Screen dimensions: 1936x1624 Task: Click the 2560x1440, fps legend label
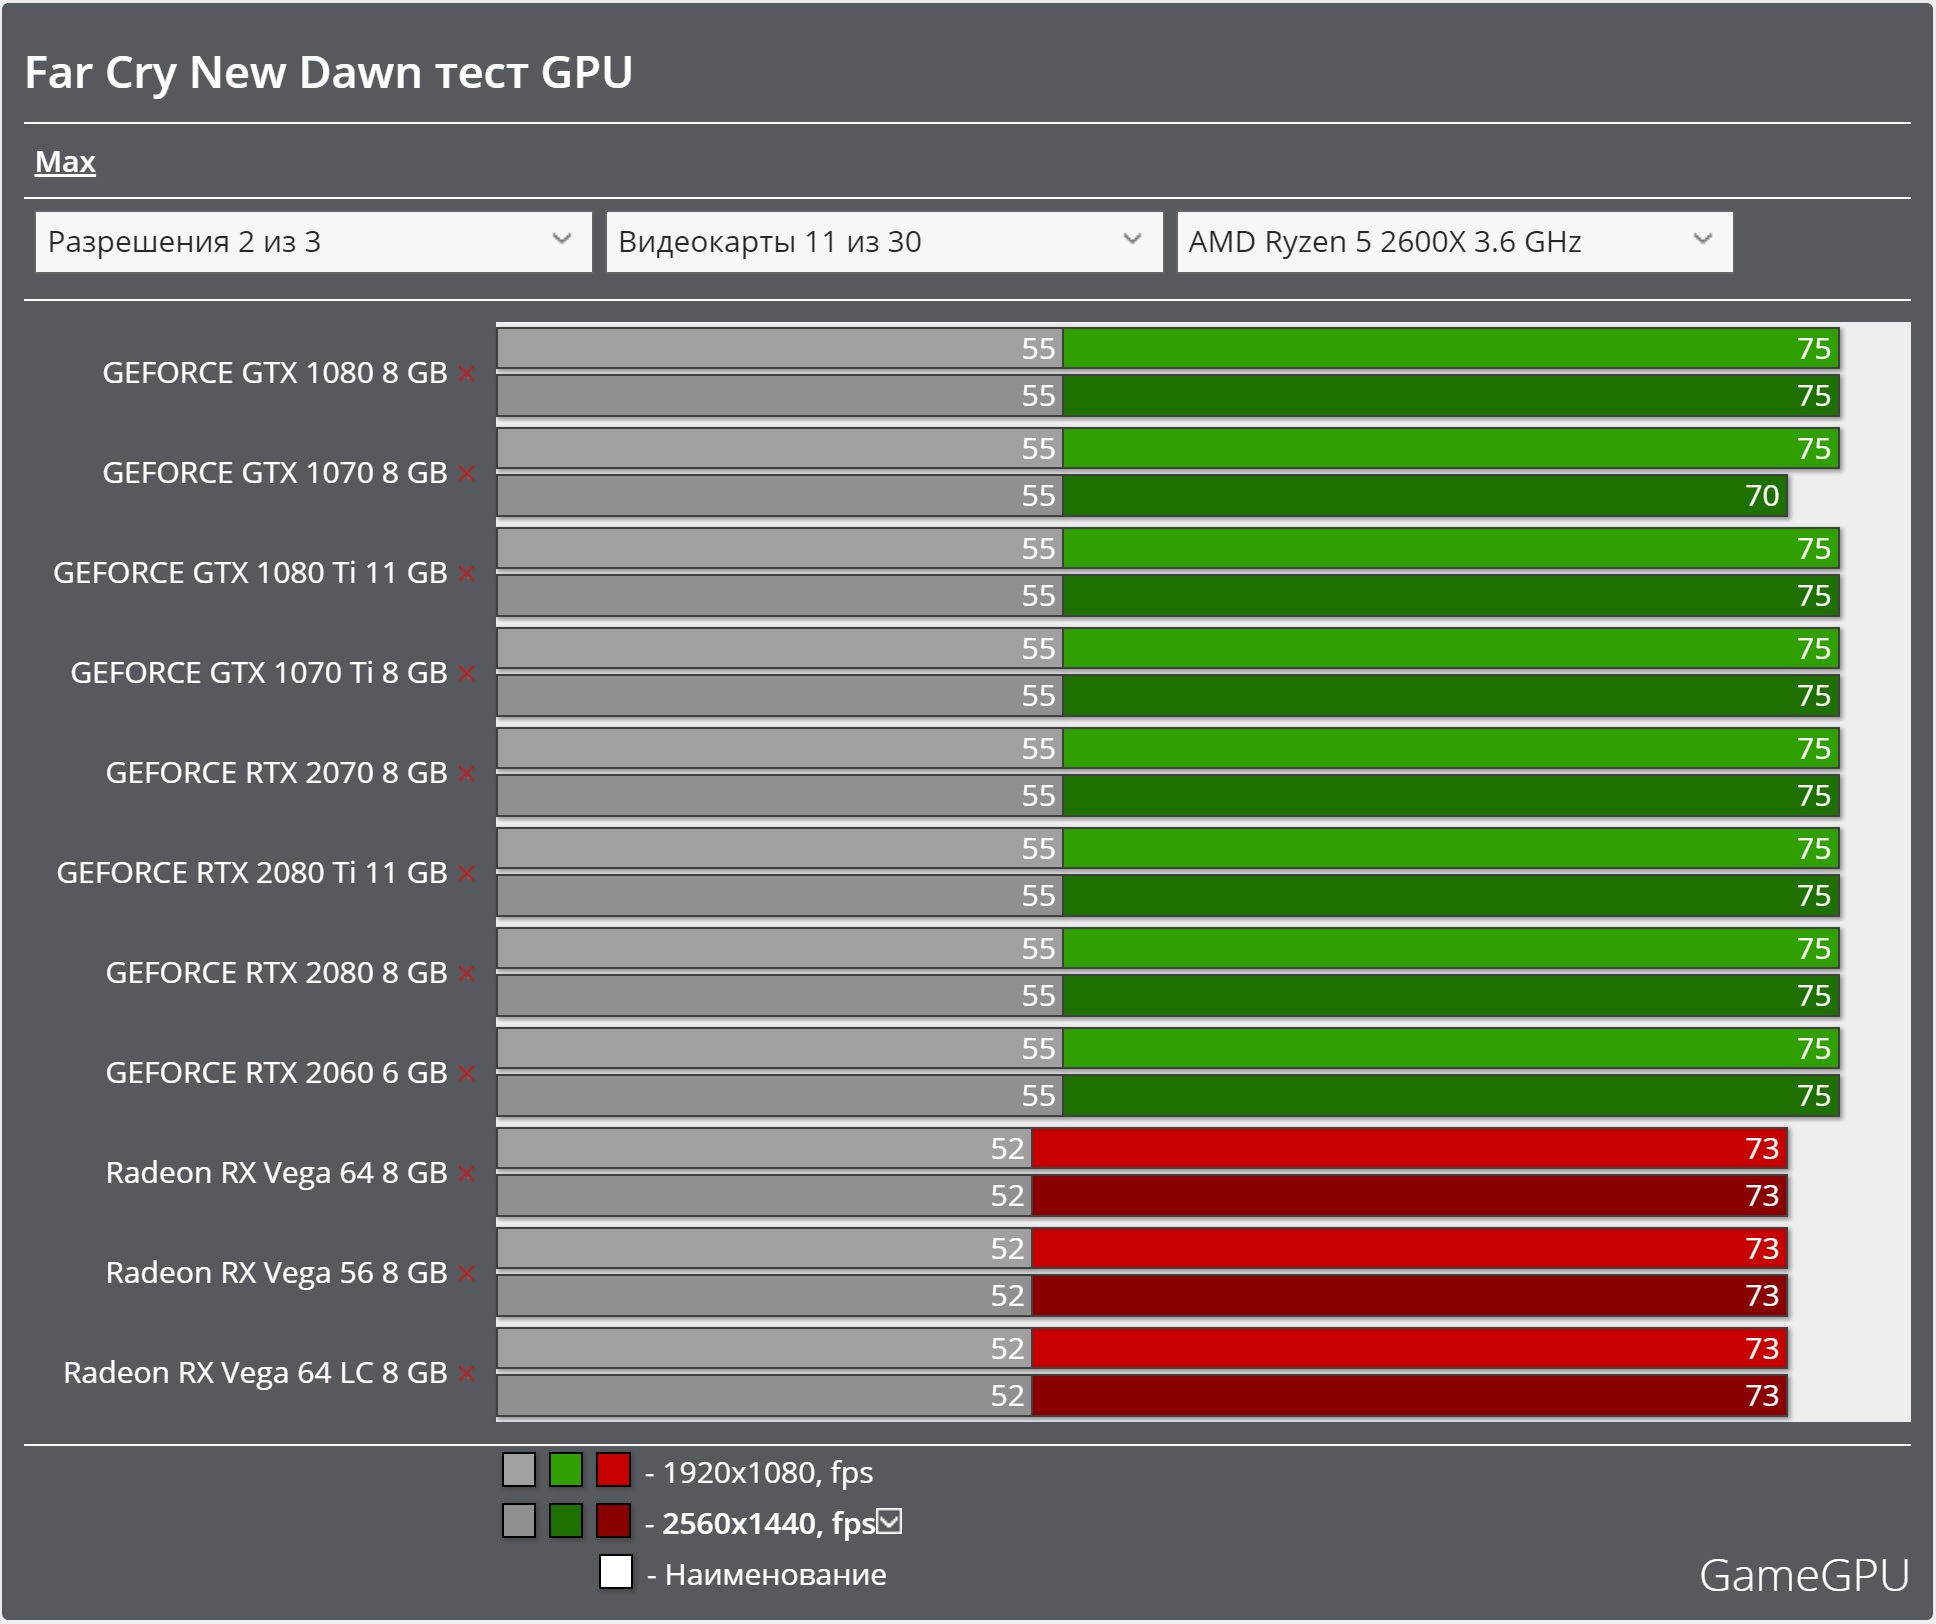click(768, 1523)
